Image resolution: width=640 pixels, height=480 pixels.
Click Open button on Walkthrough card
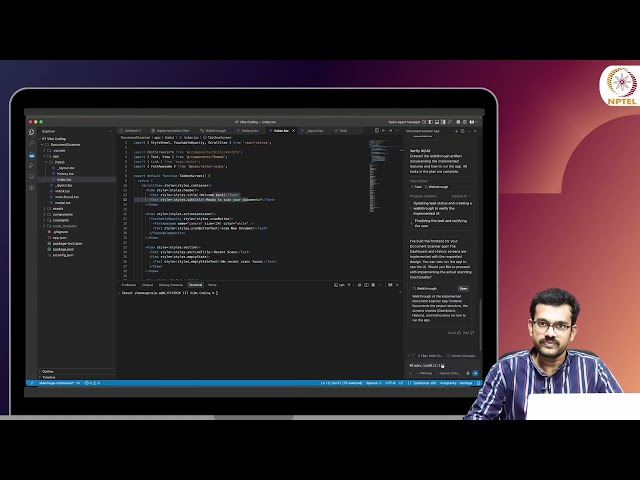pyautogui.click(x=463, y=289)
